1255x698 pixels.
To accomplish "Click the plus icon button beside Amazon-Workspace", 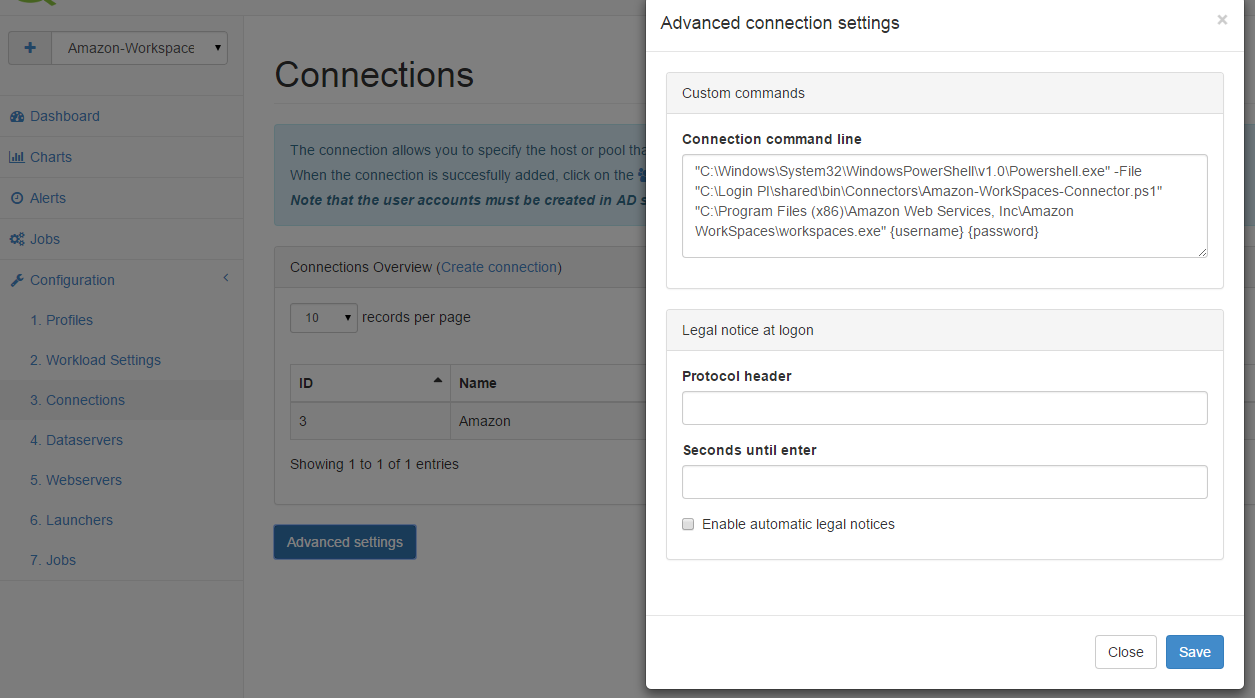I will click(x=30, y=48).
